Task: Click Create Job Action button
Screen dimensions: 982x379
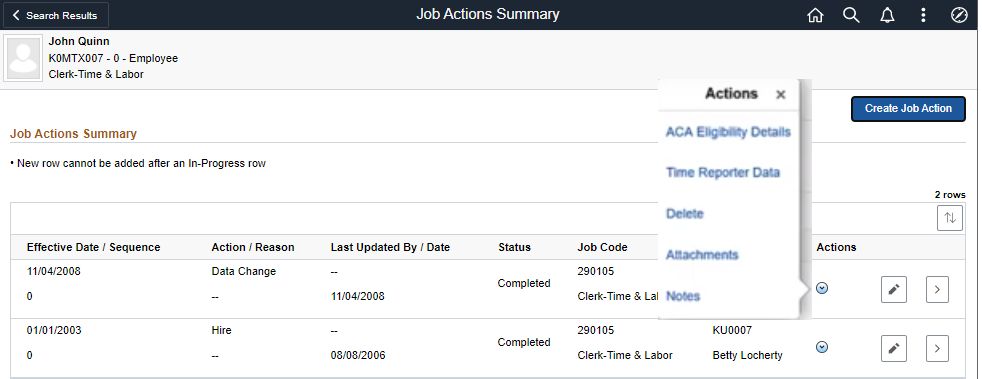Action: coord(908,108)
